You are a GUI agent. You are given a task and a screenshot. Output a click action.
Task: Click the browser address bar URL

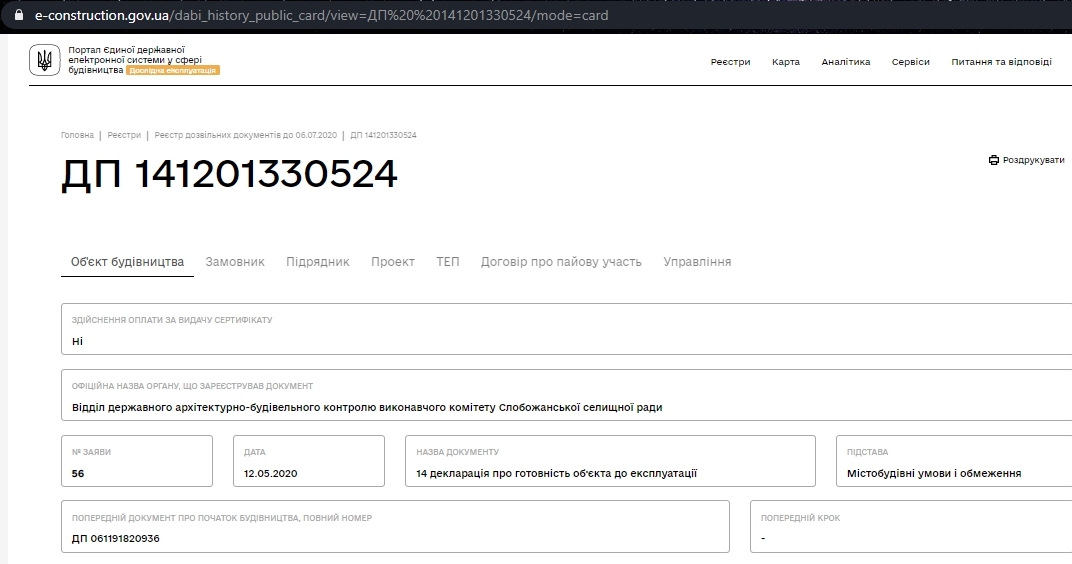(321, 15)
